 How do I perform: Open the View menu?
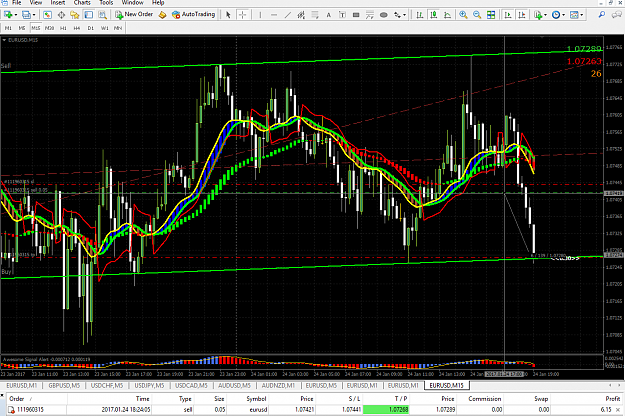pos(36,3)
